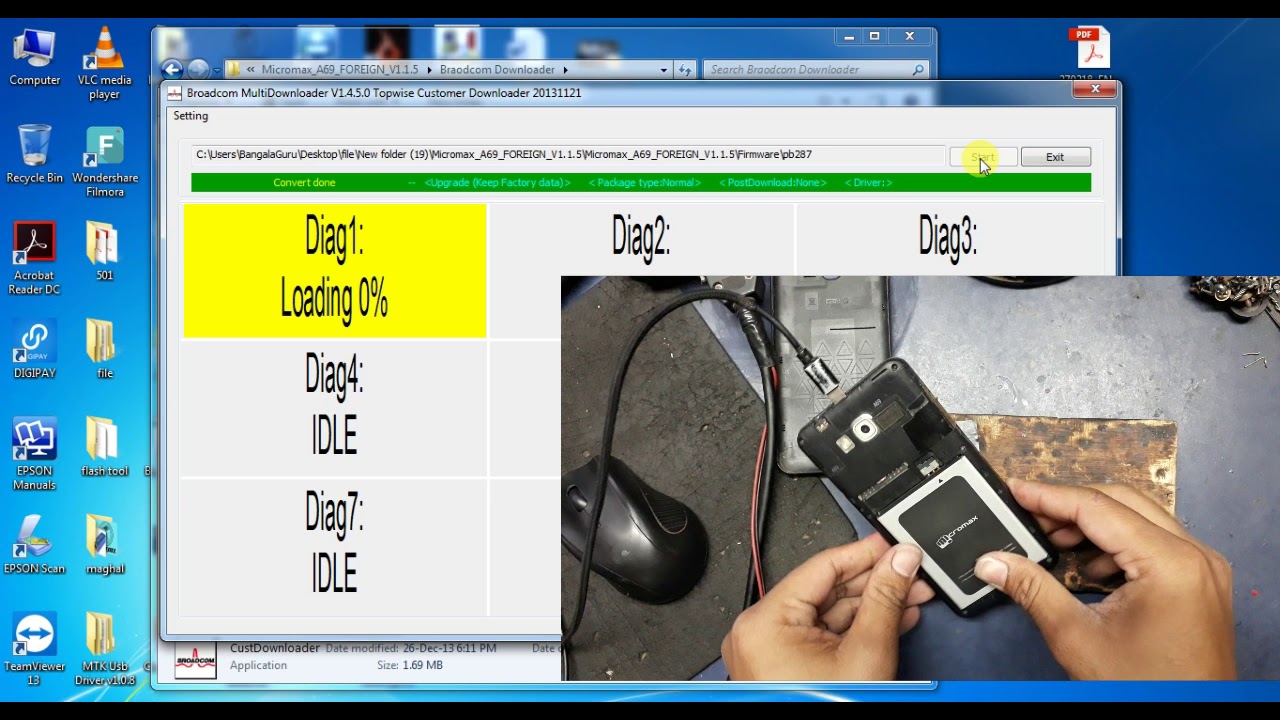Open the 501 folder on desktop
1280x720 pixels.
[104, 251]
